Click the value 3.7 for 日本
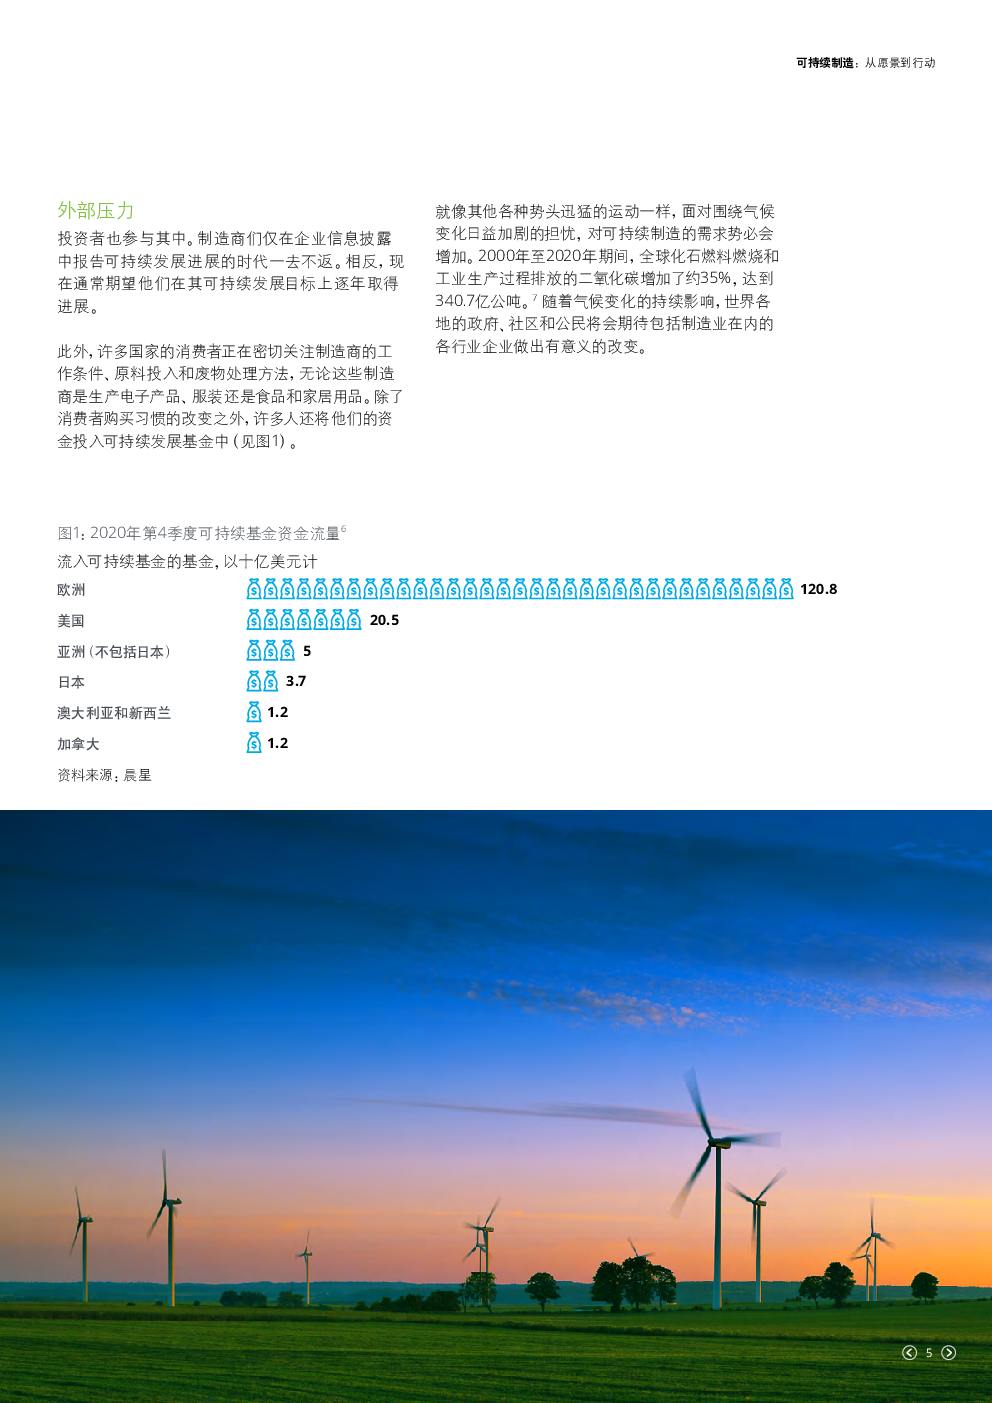 coord(296,681)
